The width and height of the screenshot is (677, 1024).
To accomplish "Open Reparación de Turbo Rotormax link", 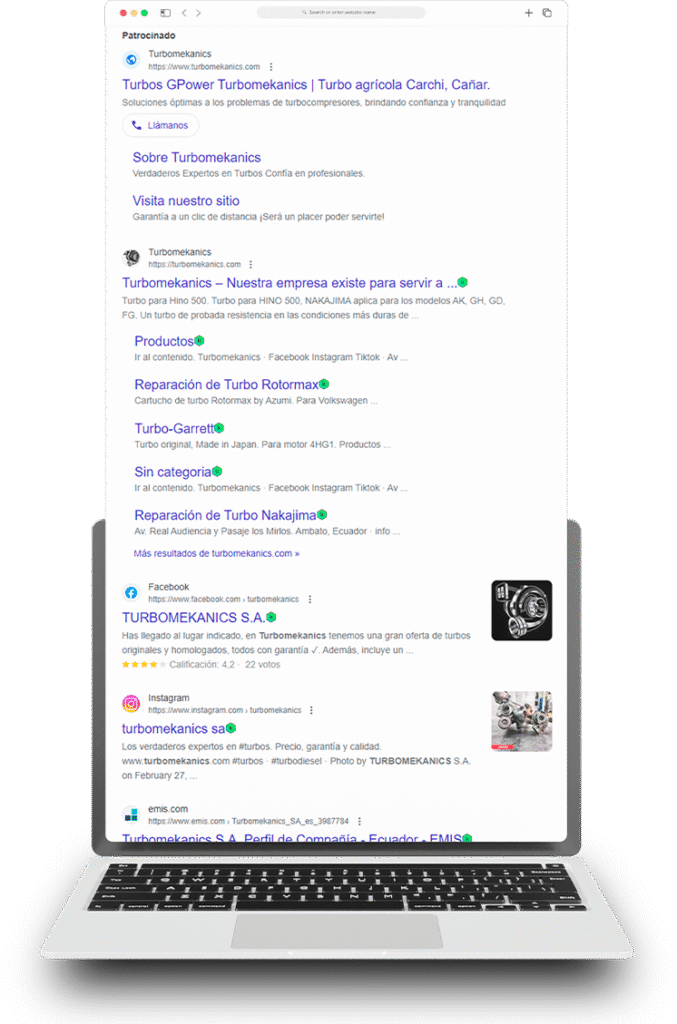I will [227, 384].
